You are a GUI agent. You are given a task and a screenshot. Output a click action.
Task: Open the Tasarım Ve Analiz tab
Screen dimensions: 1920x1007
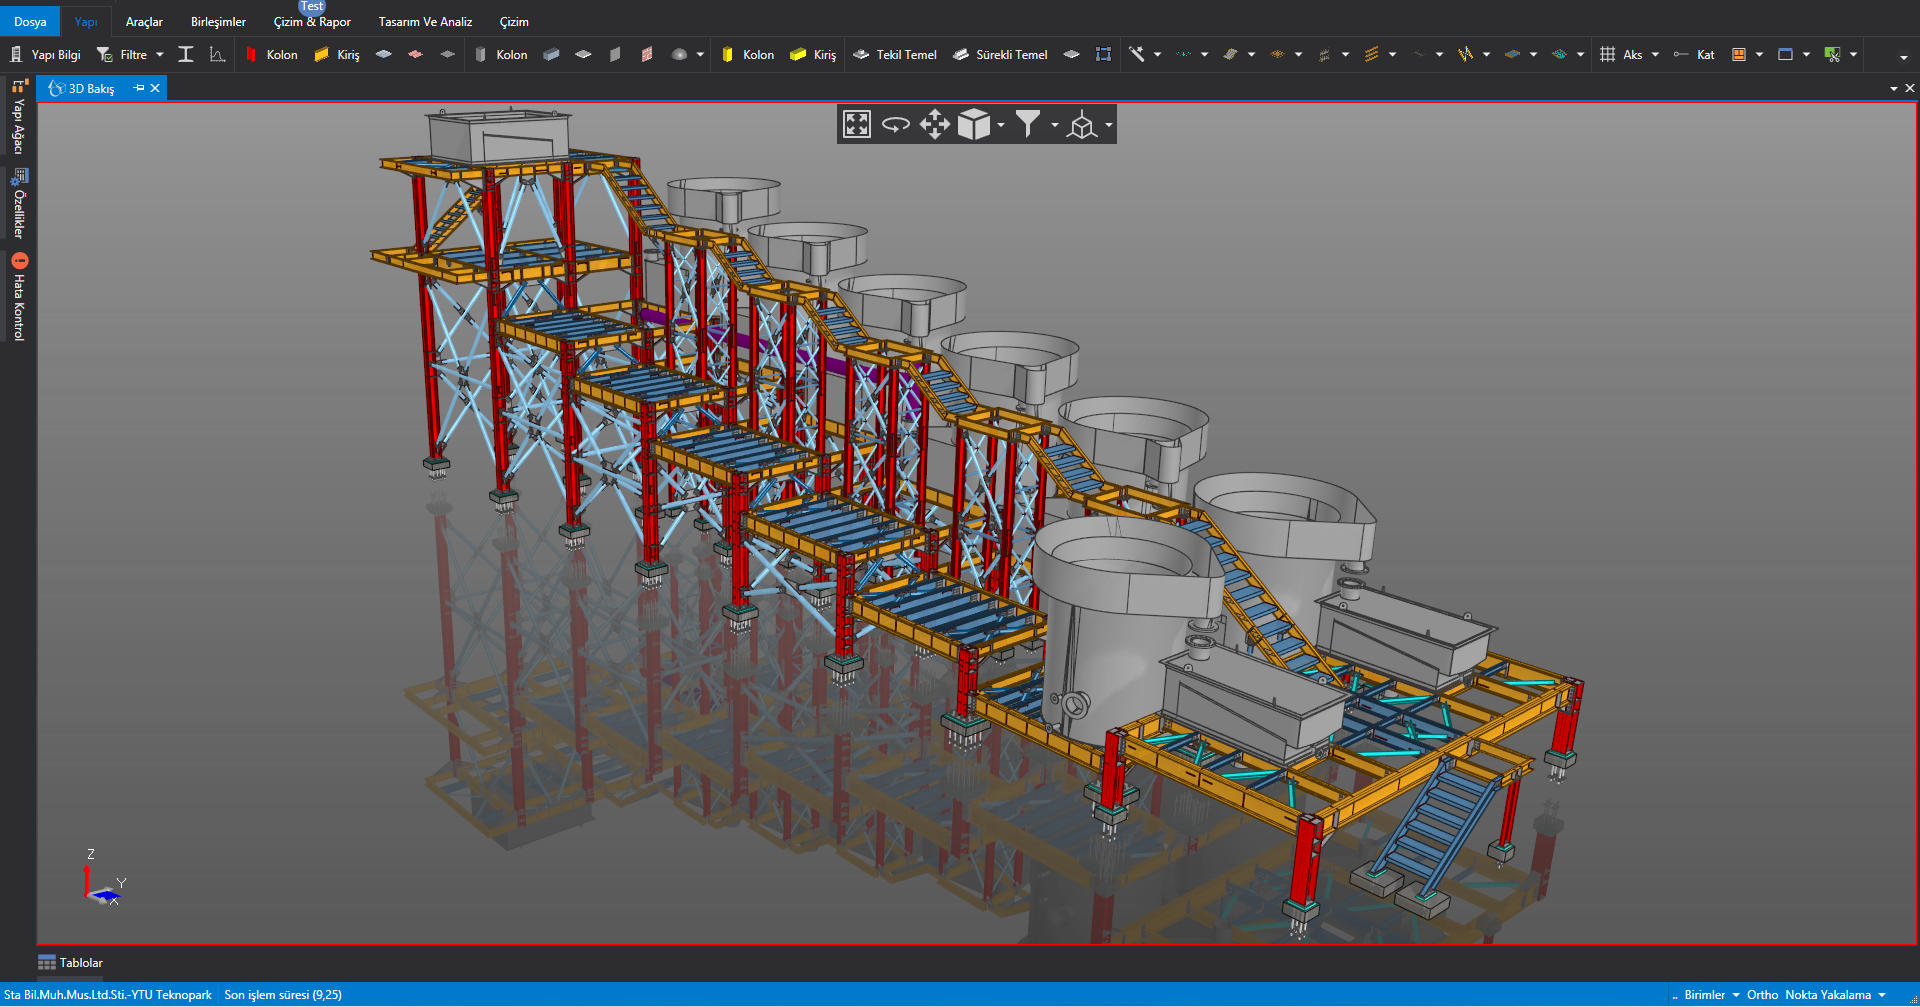pos(425,22)
